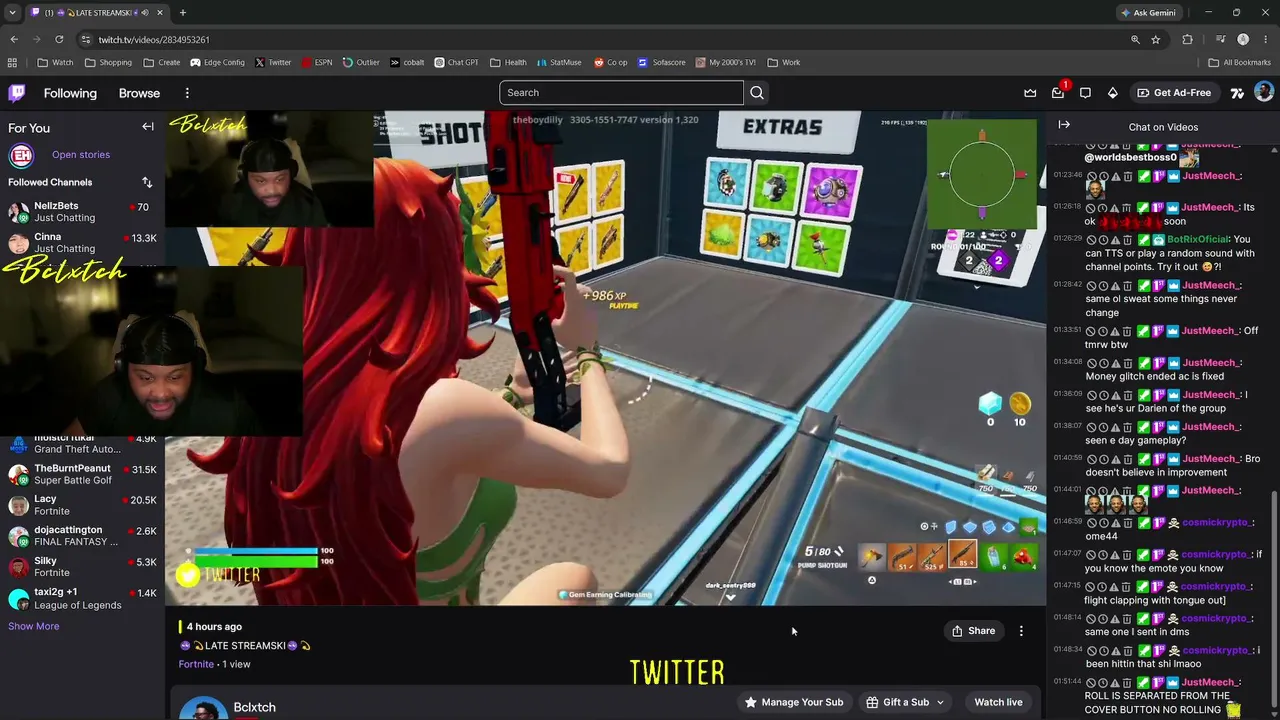Open the Browse tab
Screen dimensions: 1280x720
(139, 93)
